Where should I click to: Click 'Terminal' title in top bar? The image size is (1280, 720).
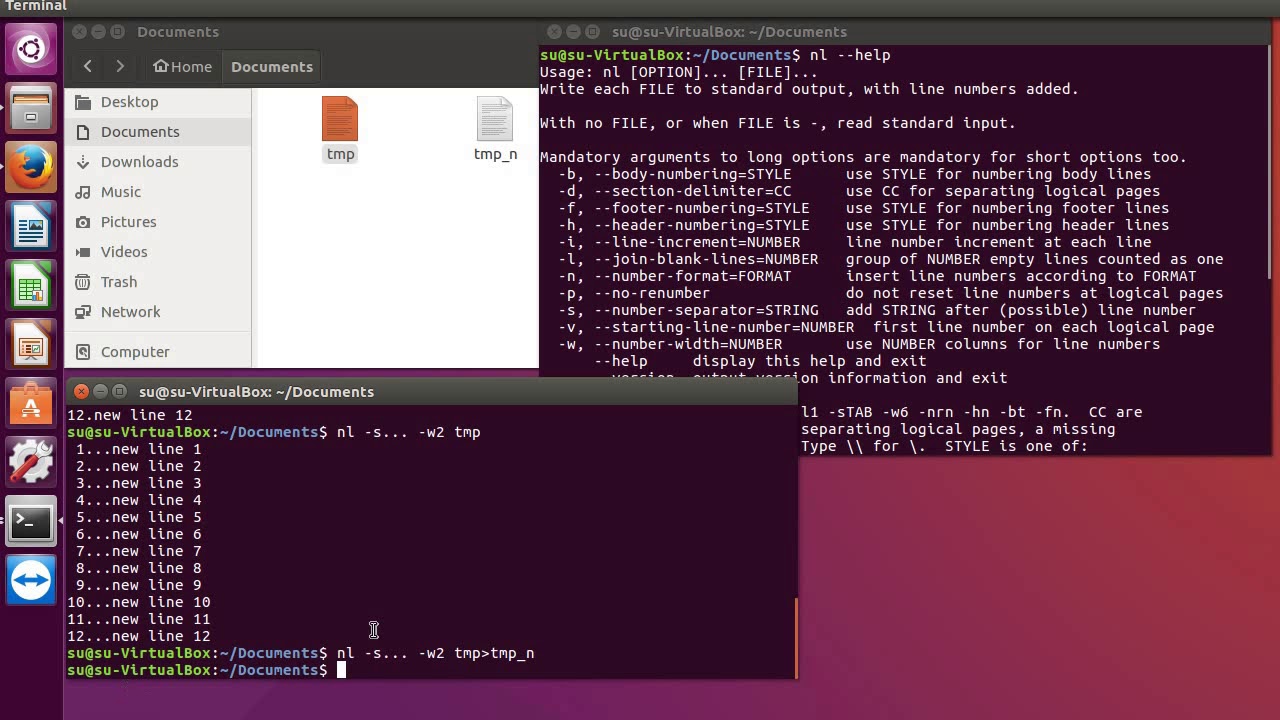coord(36,6)
